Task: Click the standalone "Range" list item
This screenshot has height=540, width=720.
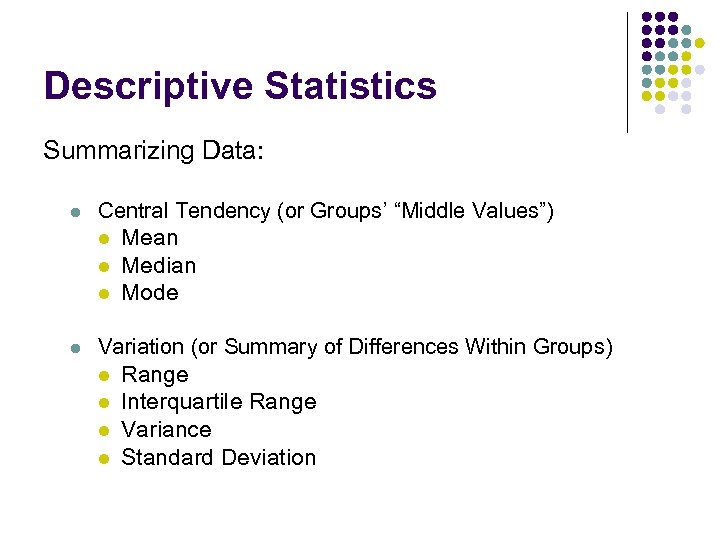Action: coord(154,375)
